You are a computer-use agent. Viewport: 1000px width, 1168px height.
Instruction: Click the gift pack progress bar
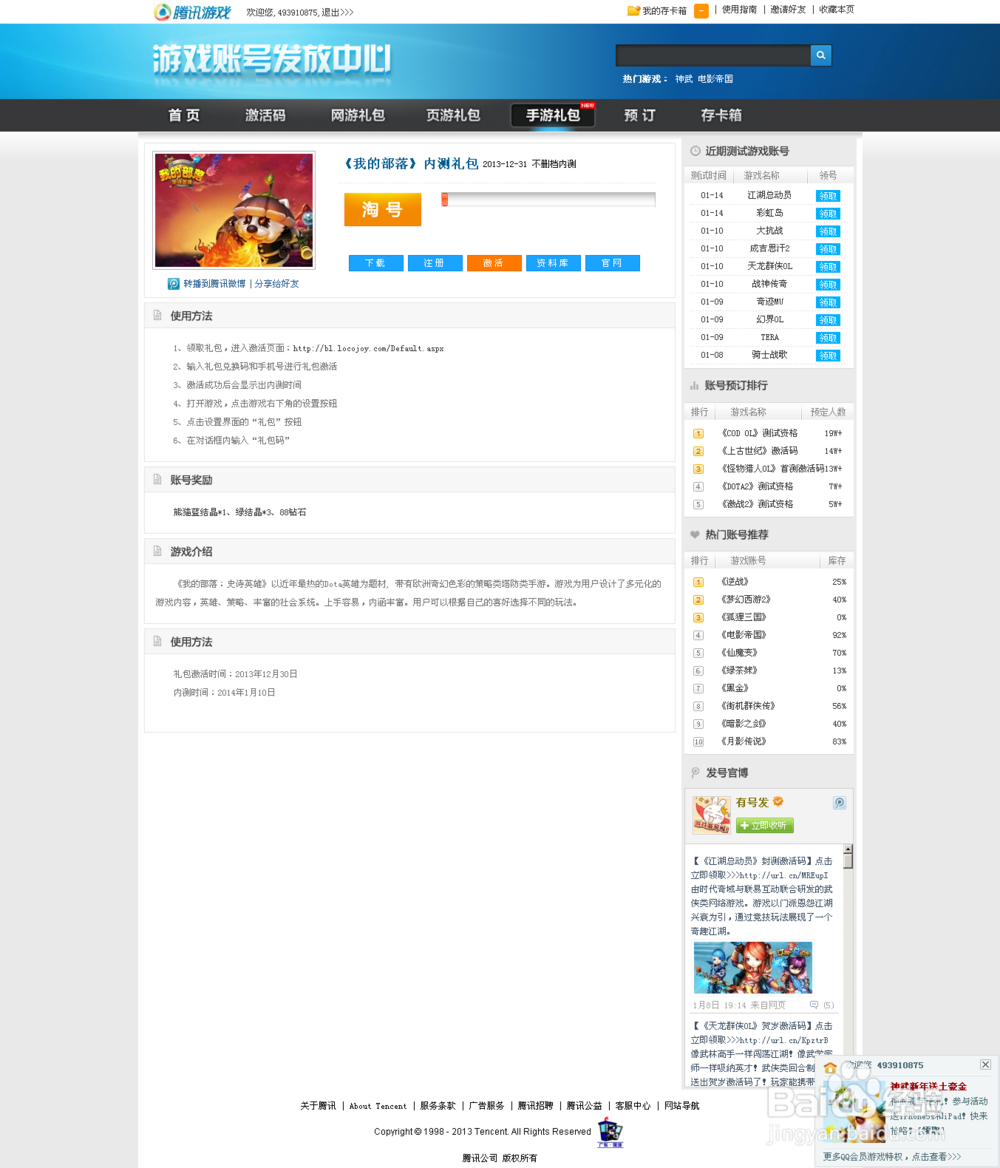[548, 200]
